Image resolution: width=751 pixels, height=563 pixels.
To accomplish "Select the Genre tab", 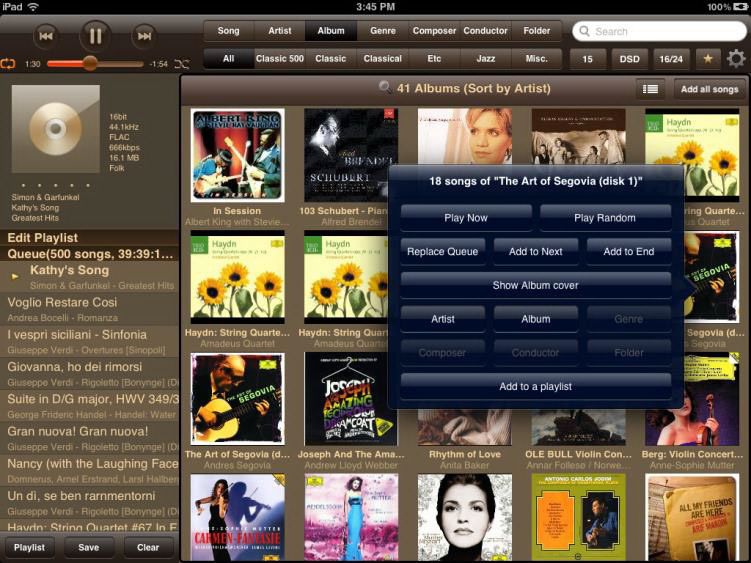I will 383,31.
